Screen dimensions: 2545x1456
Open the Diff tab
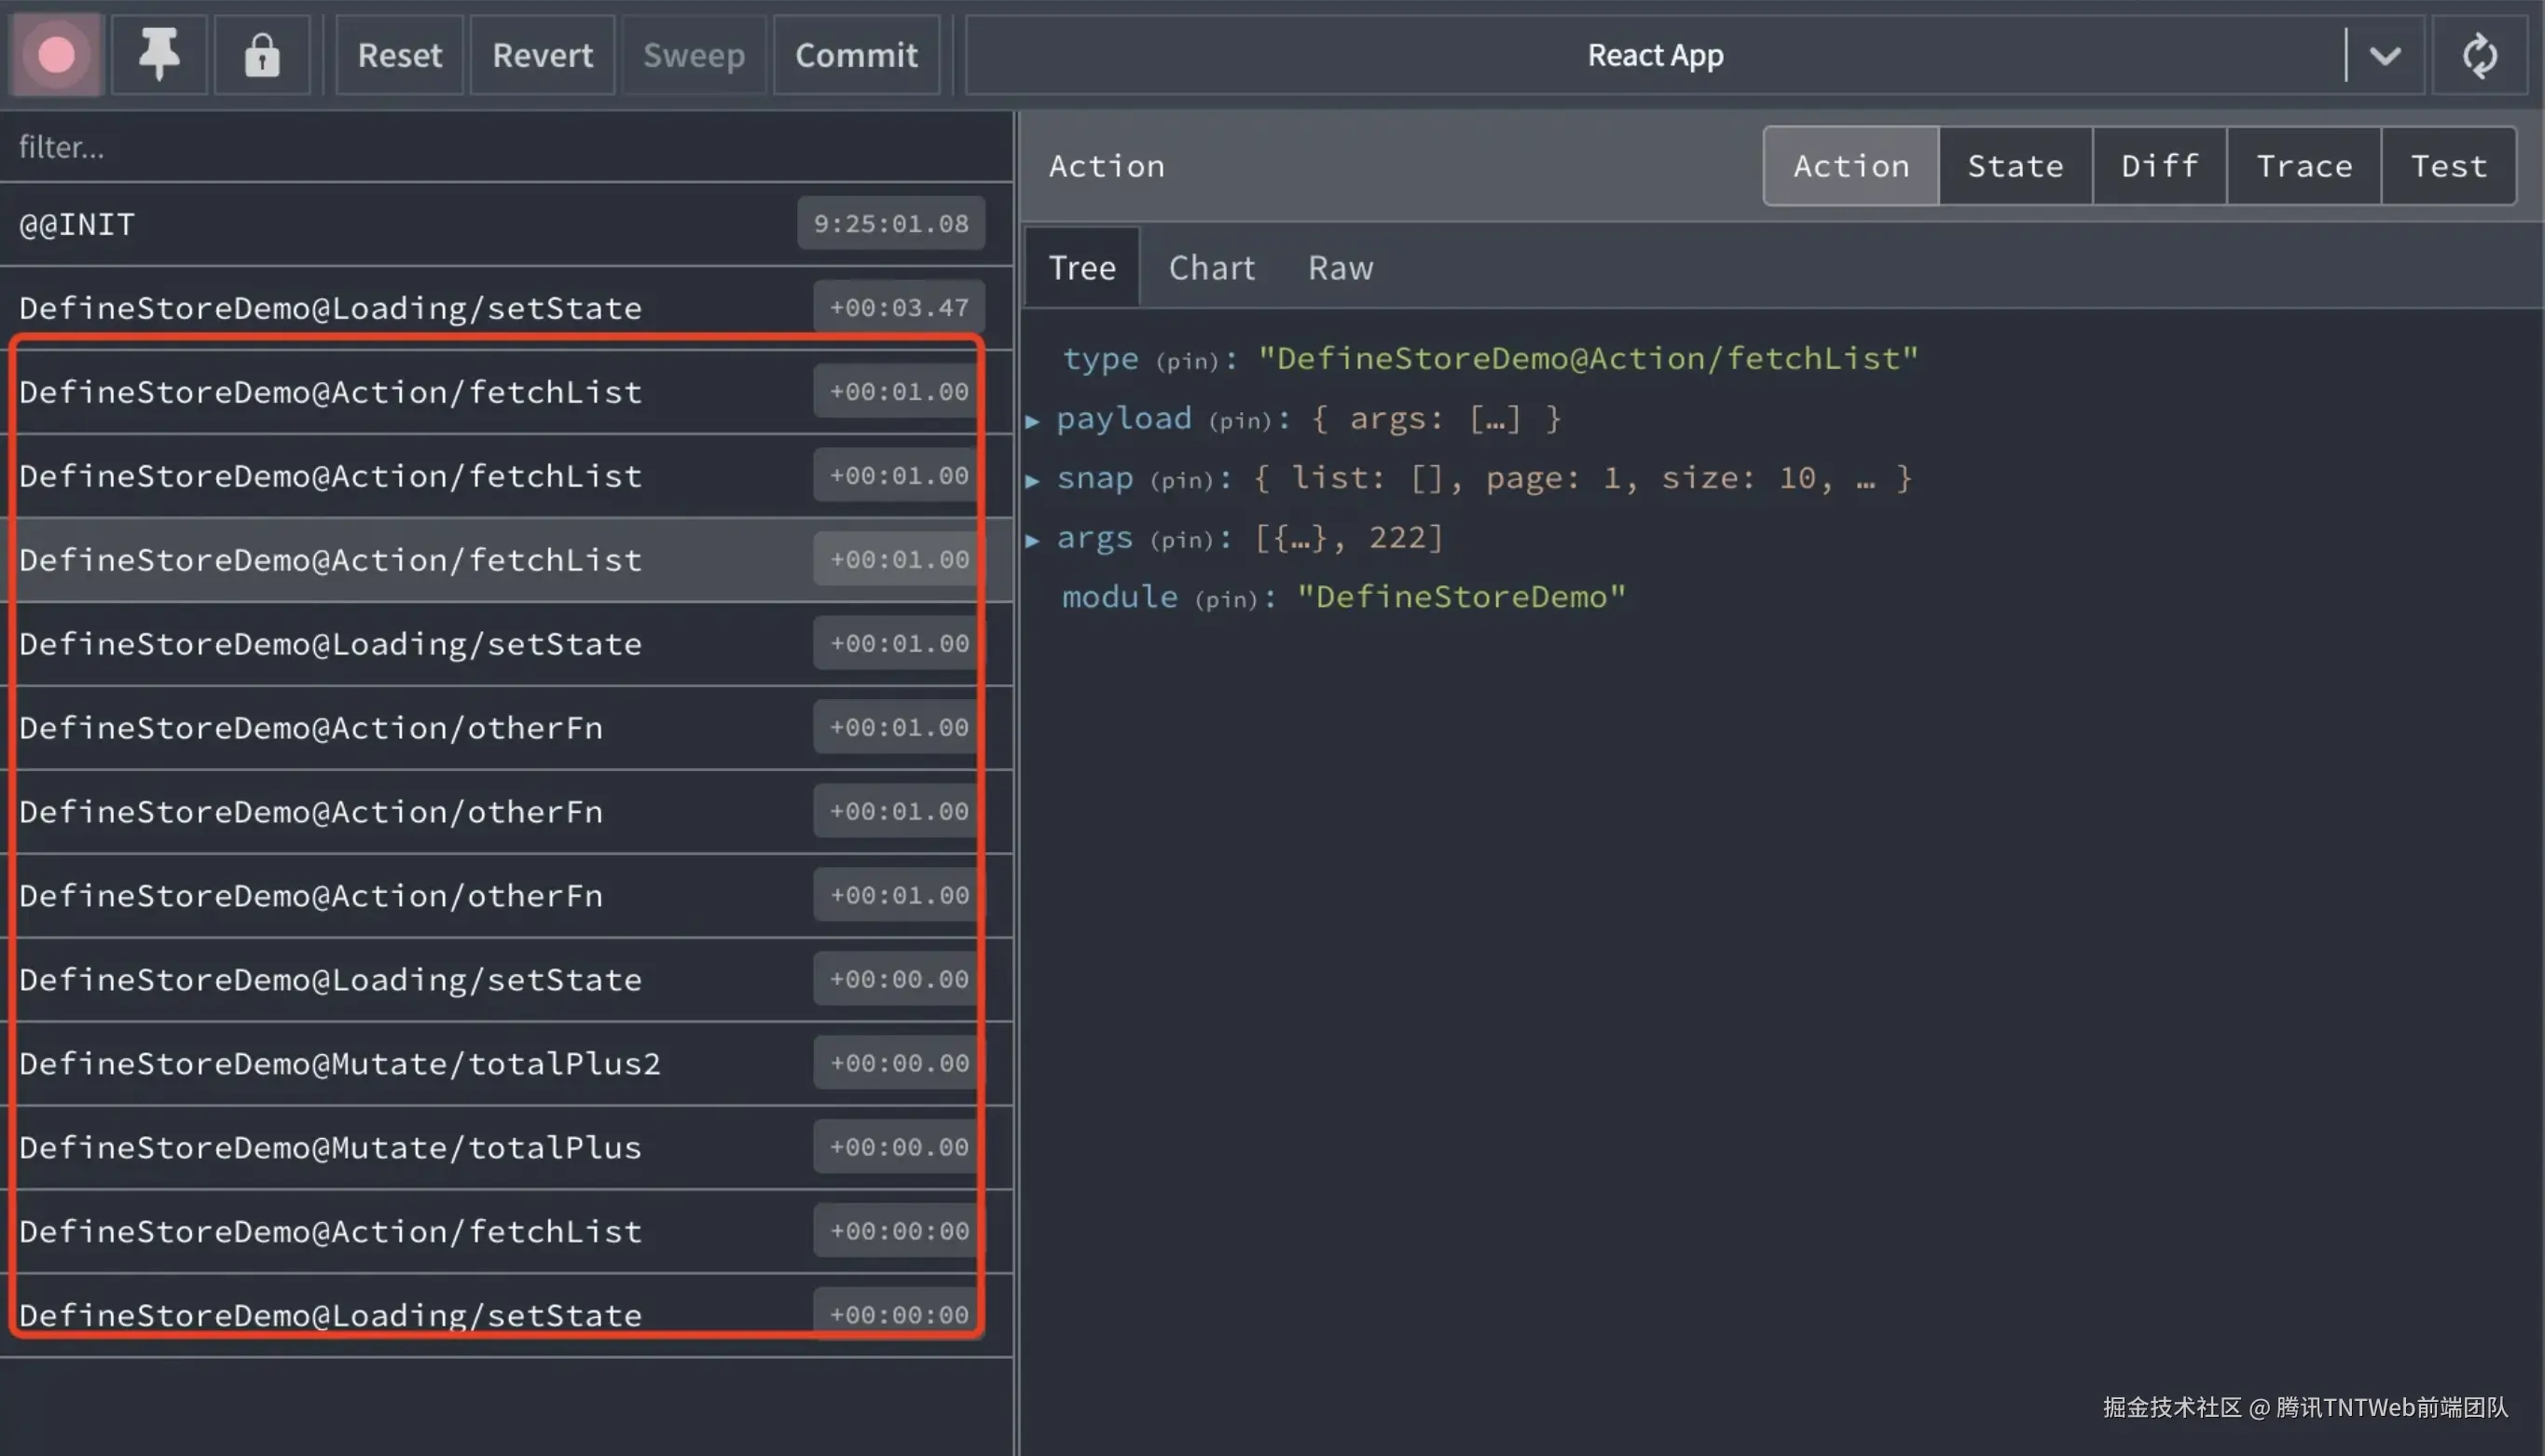click(2160, 166)
